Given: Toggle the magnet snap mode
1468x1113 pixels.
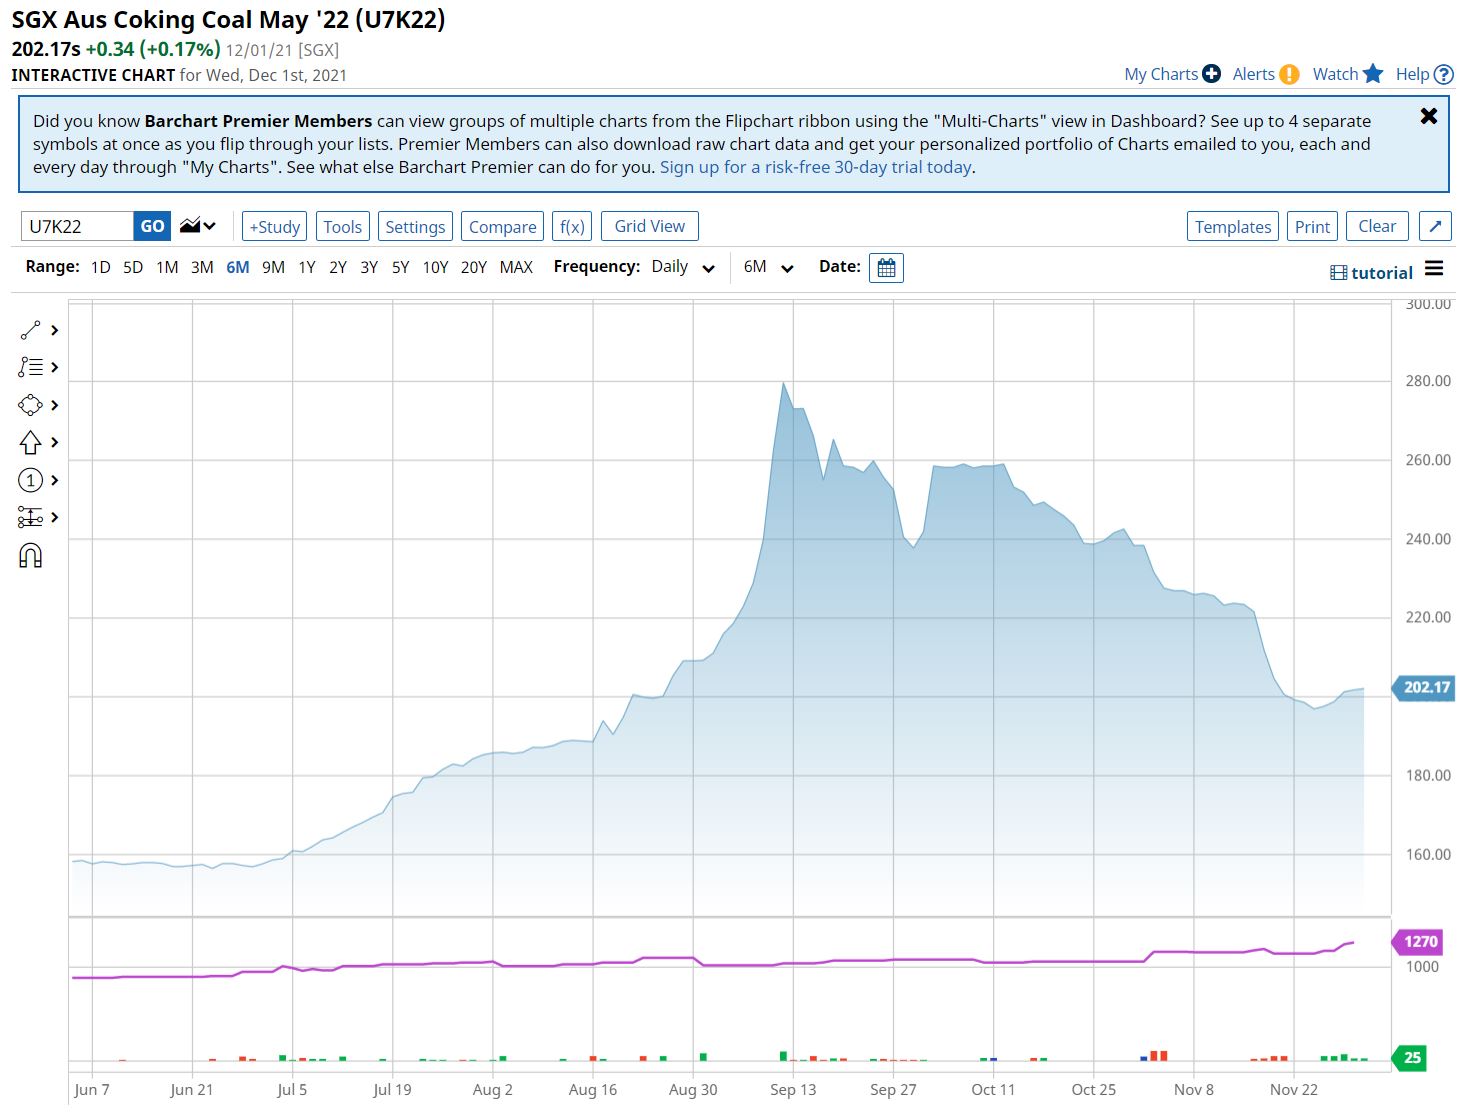Looking at the screenshot, I should [31, 556].
